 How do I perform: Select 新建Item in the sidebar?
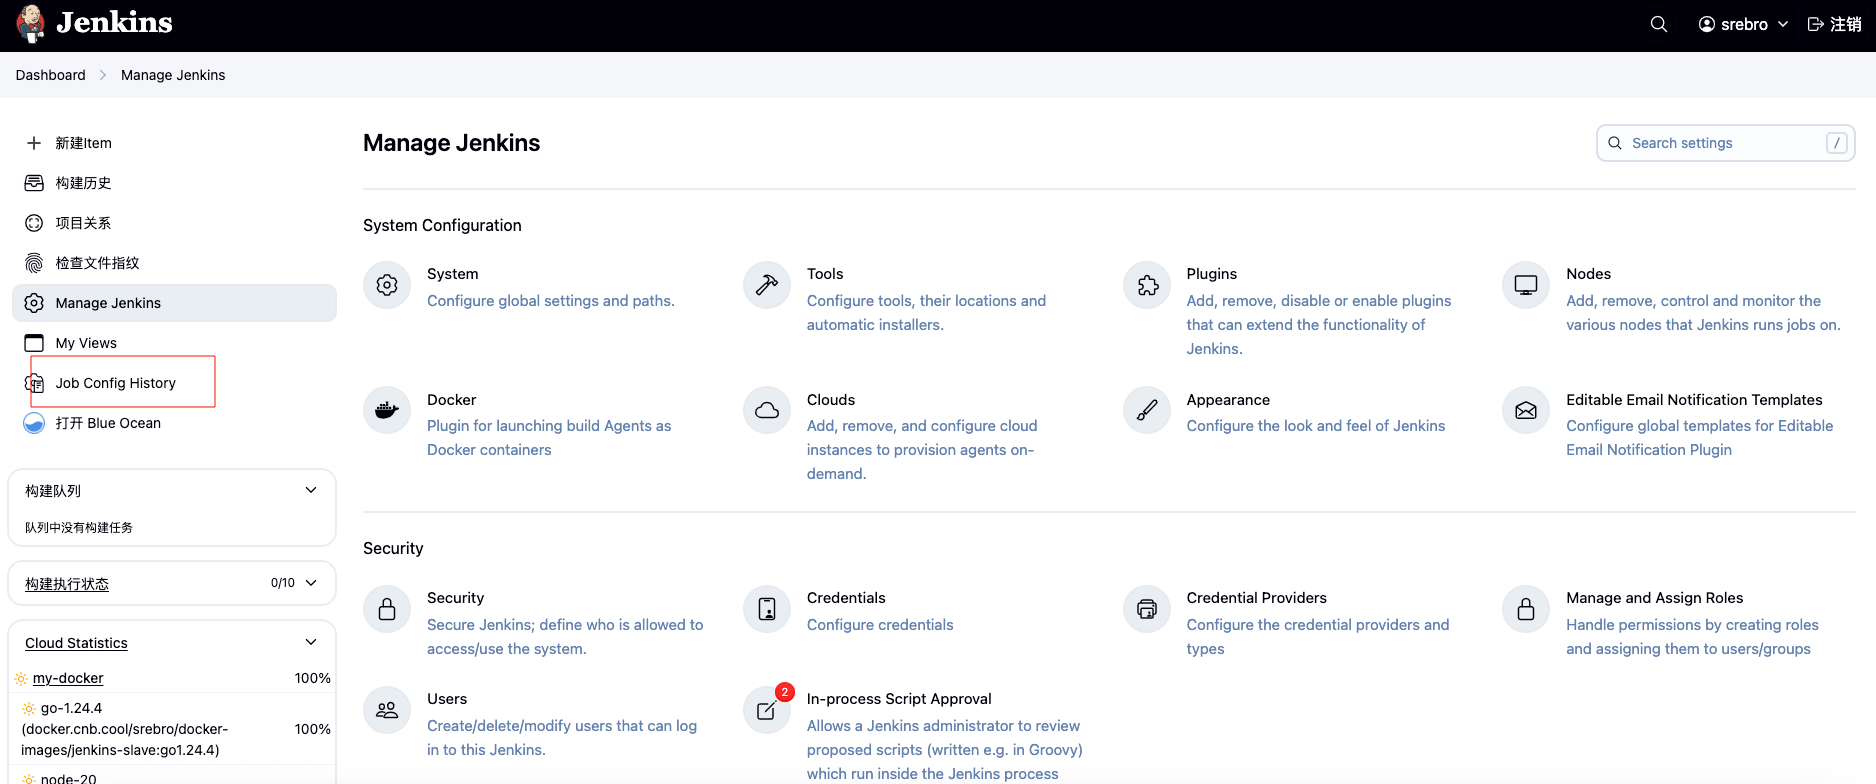pyautogui.click(x=84, y=143)
